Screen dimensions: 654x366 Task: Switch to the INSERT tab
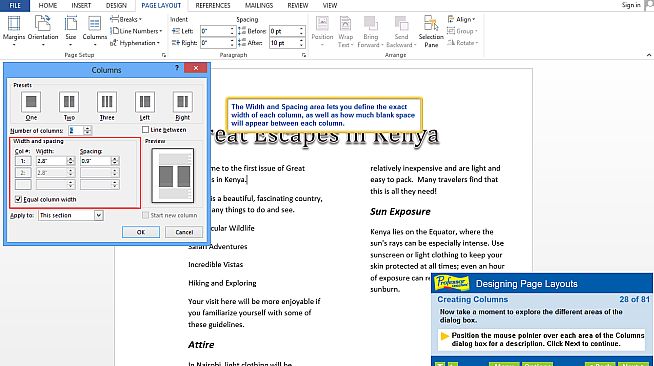(x=81, y=5)
